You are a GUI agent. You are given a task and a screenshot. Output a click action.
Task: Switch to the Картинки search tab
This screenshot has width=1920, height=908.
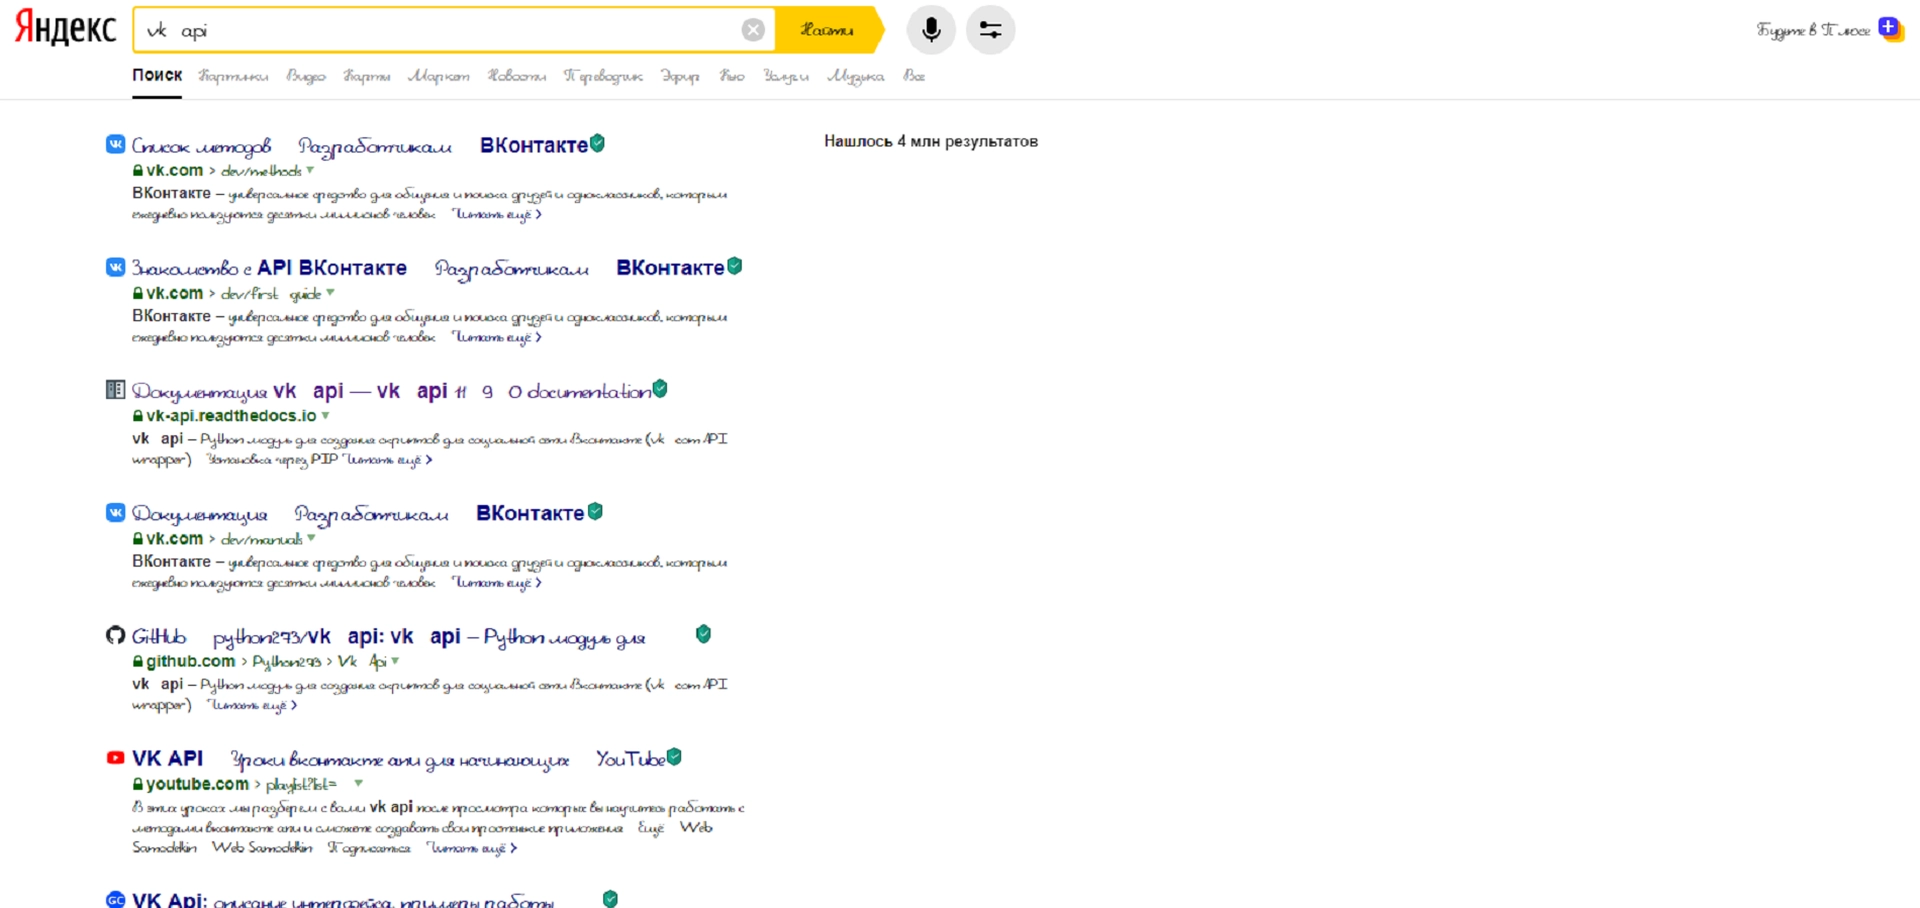tap(233, 76)
